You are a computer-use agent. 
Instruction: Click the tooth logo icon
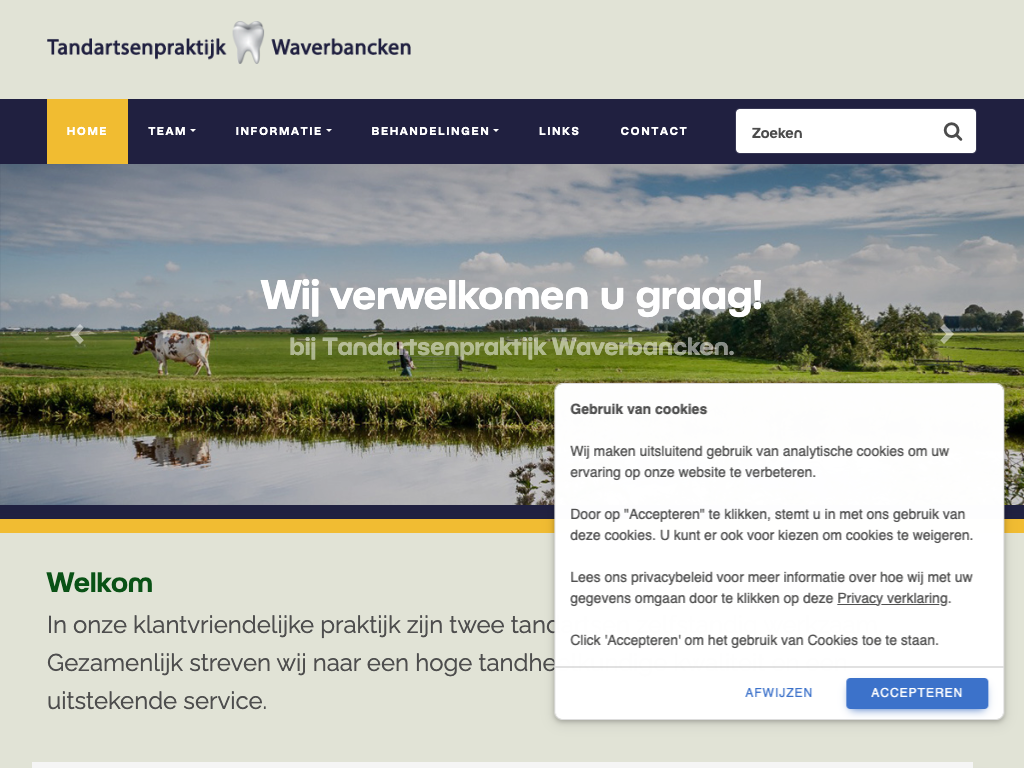pos(248,43)
